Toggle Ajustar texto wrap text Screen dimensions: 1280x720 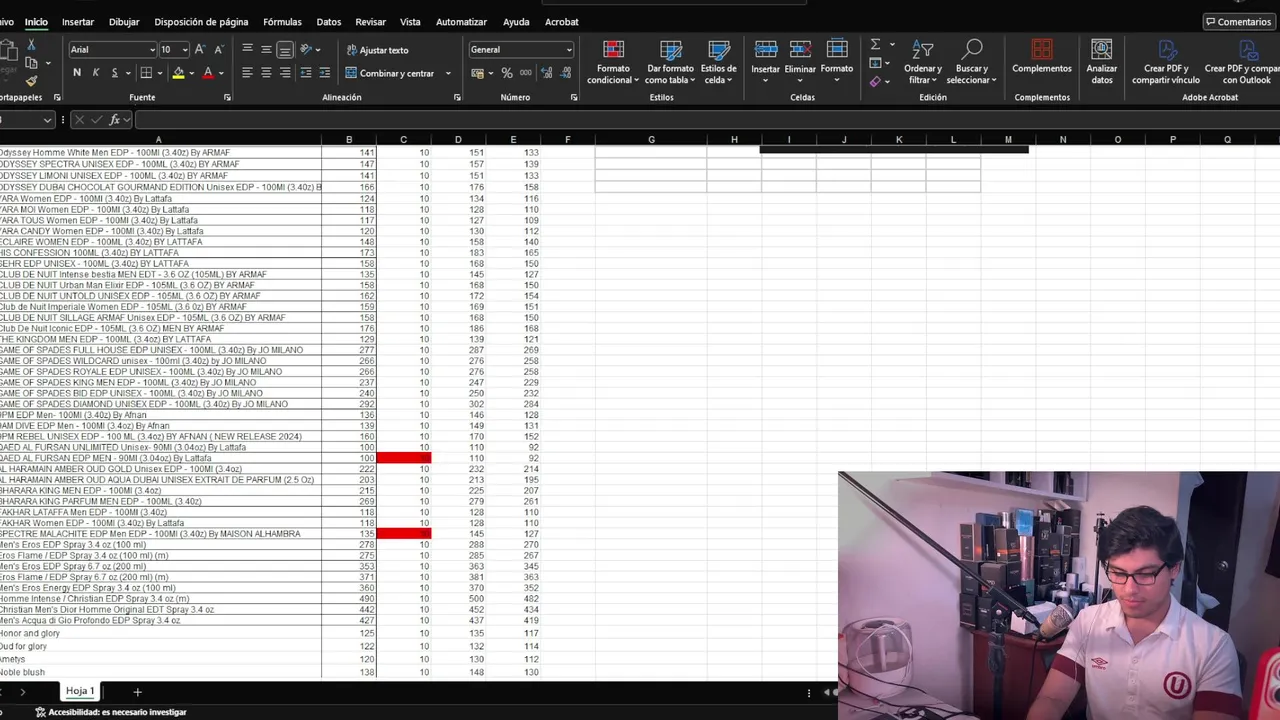378,50
